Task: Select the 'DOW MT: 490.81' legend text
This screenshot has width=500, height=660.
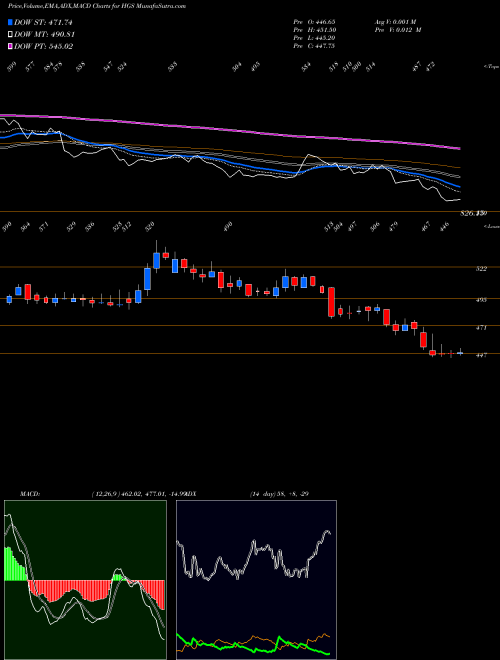Action: click(44, 34)
